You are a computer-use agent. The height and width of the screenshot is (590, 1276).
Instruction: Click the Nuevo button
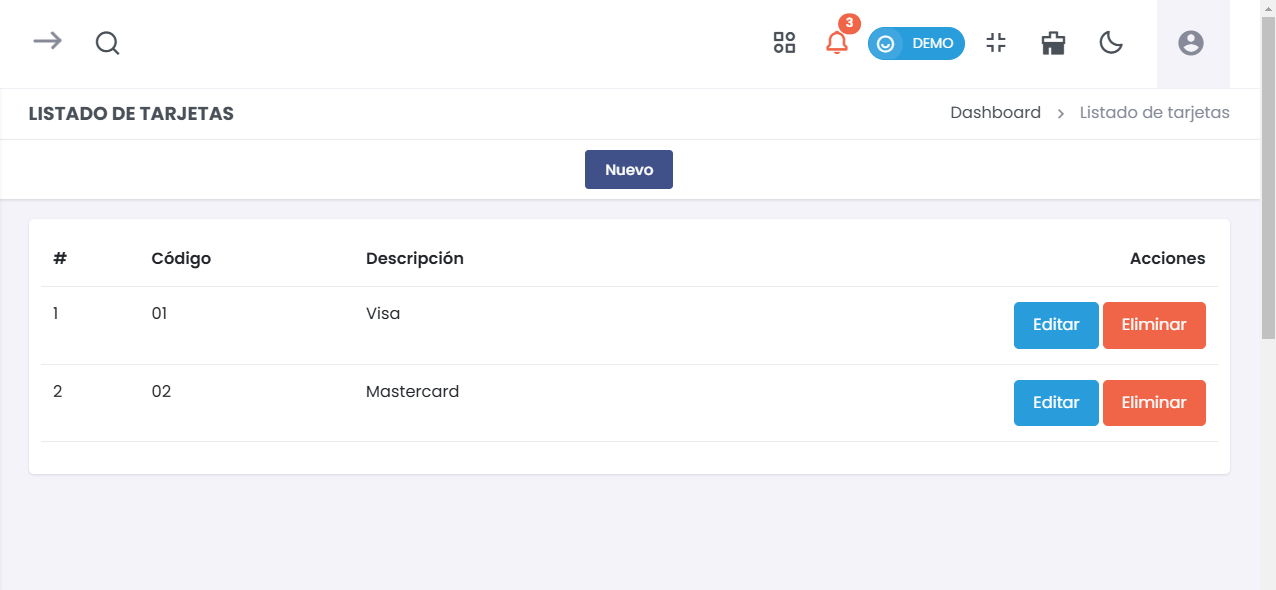(628, 170)
